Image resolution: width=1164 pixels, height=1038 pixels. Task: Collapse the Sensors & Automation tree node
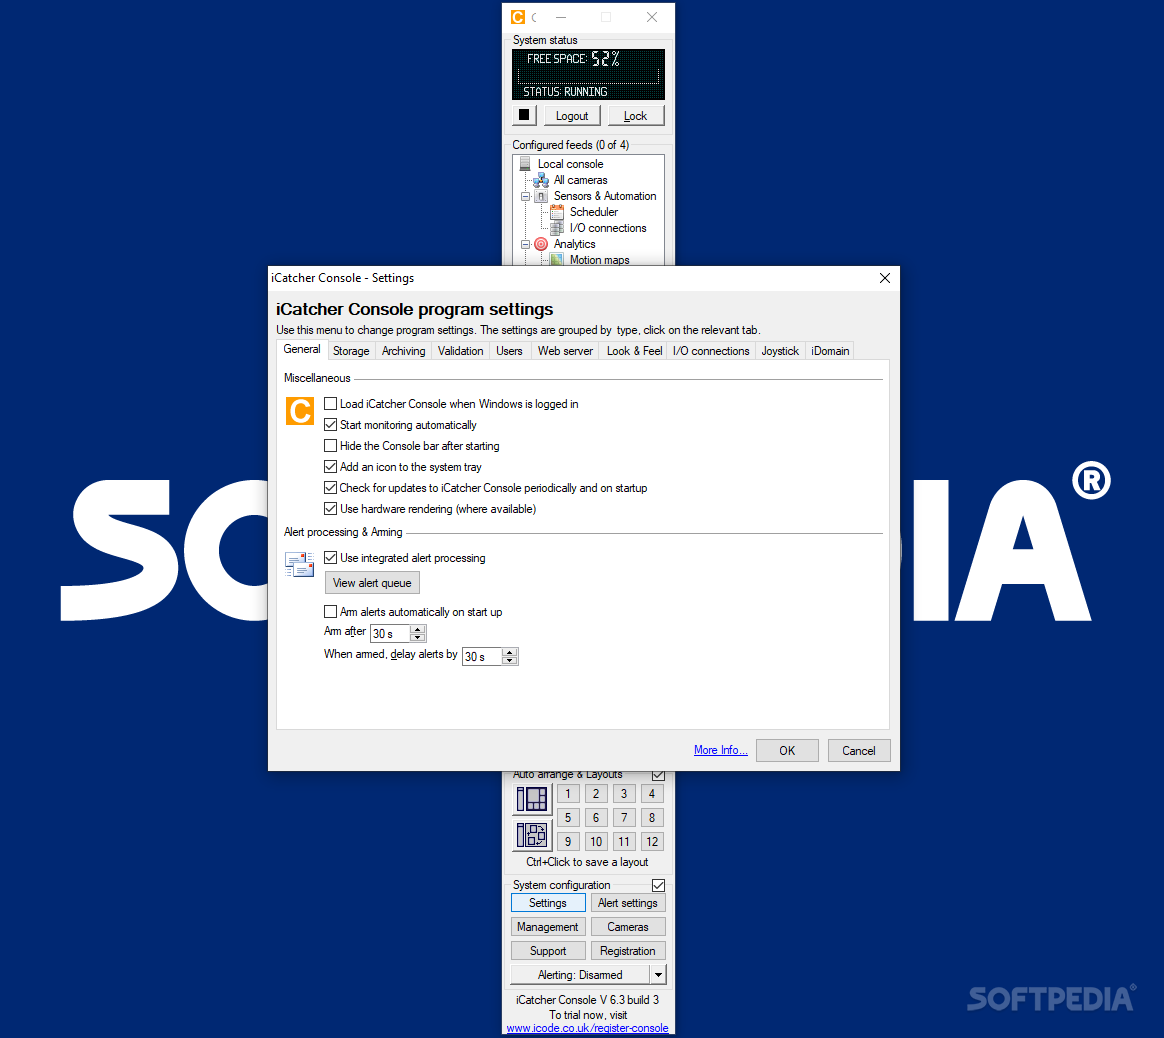[x=526, y=197]
